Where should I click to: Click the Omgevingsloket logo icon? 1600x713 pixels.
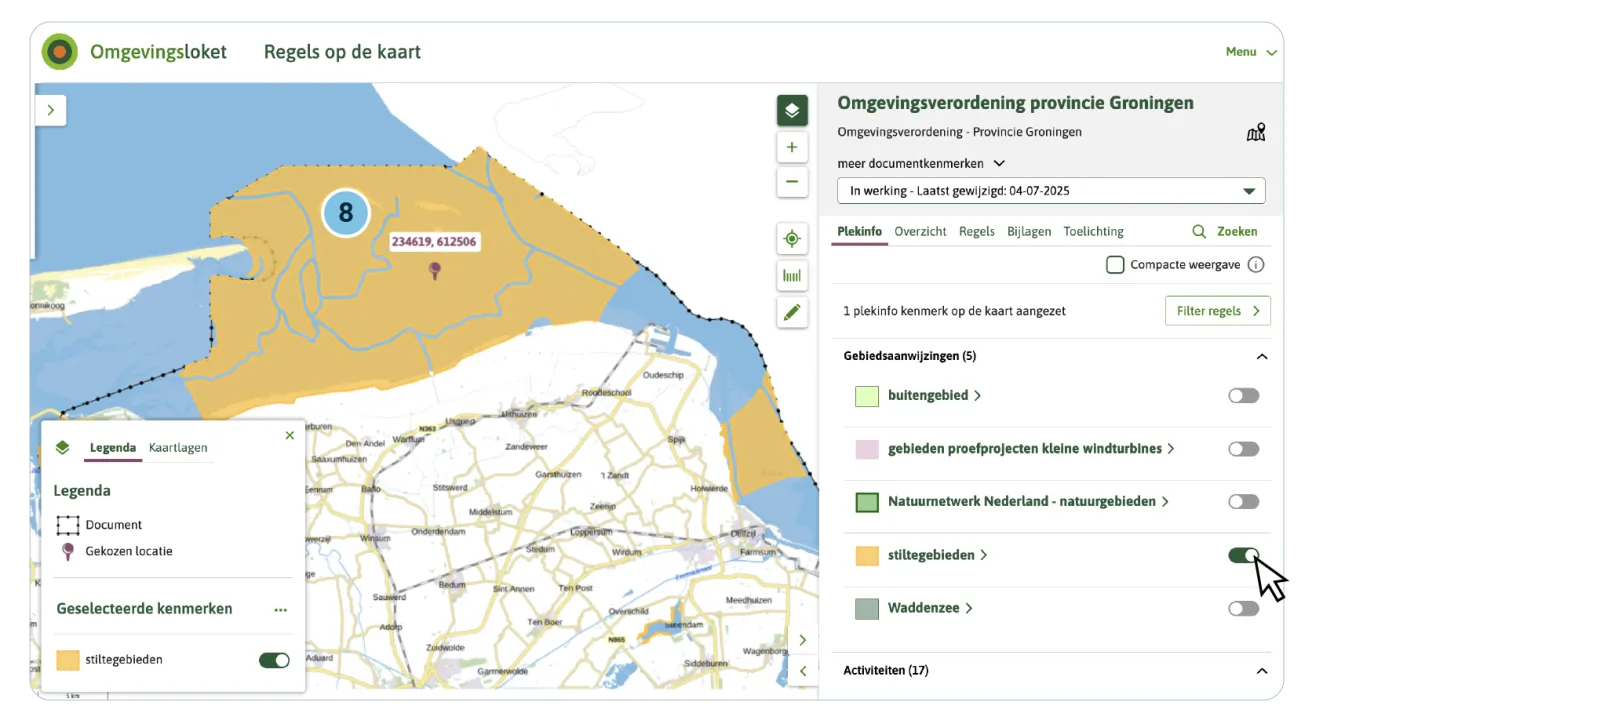click(60, 52)
